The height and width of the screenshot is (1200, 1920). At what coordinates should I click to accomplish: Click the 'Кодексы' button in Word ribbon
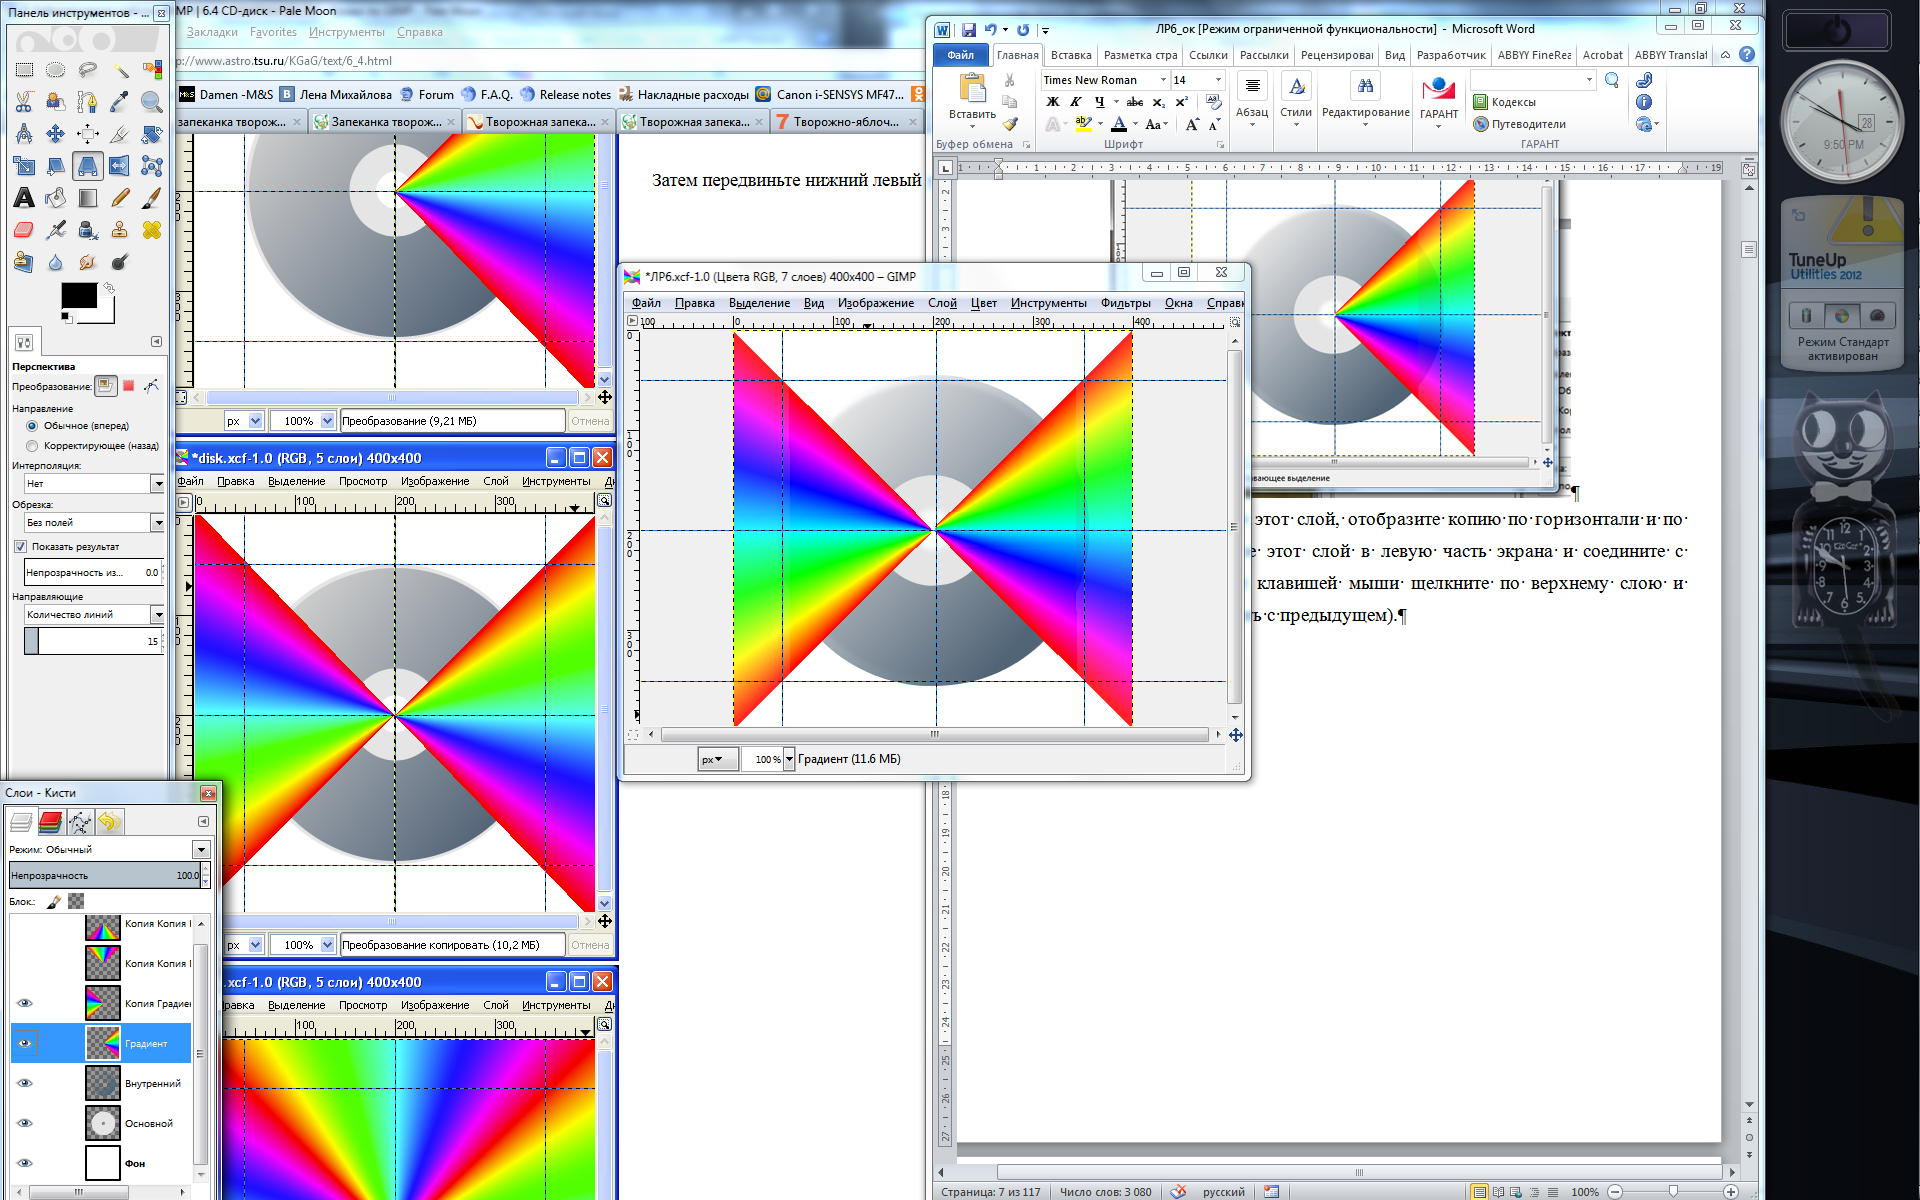pos(1505,102)
